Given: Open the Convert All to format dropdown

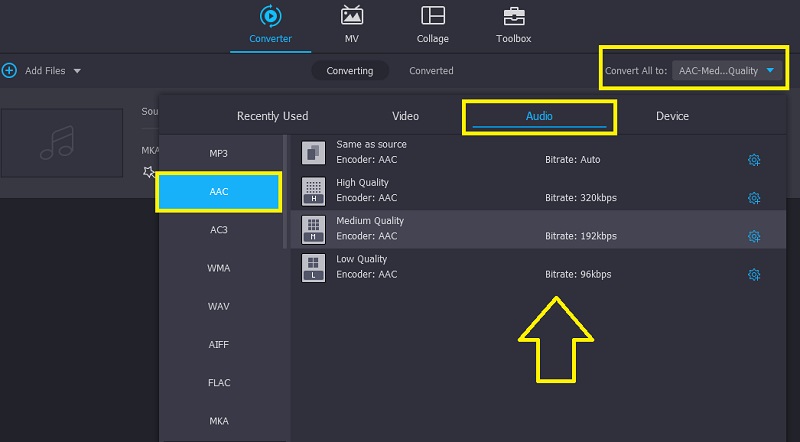Looking at the screenshot, I should pyautogui.click(x=726, y=71).
